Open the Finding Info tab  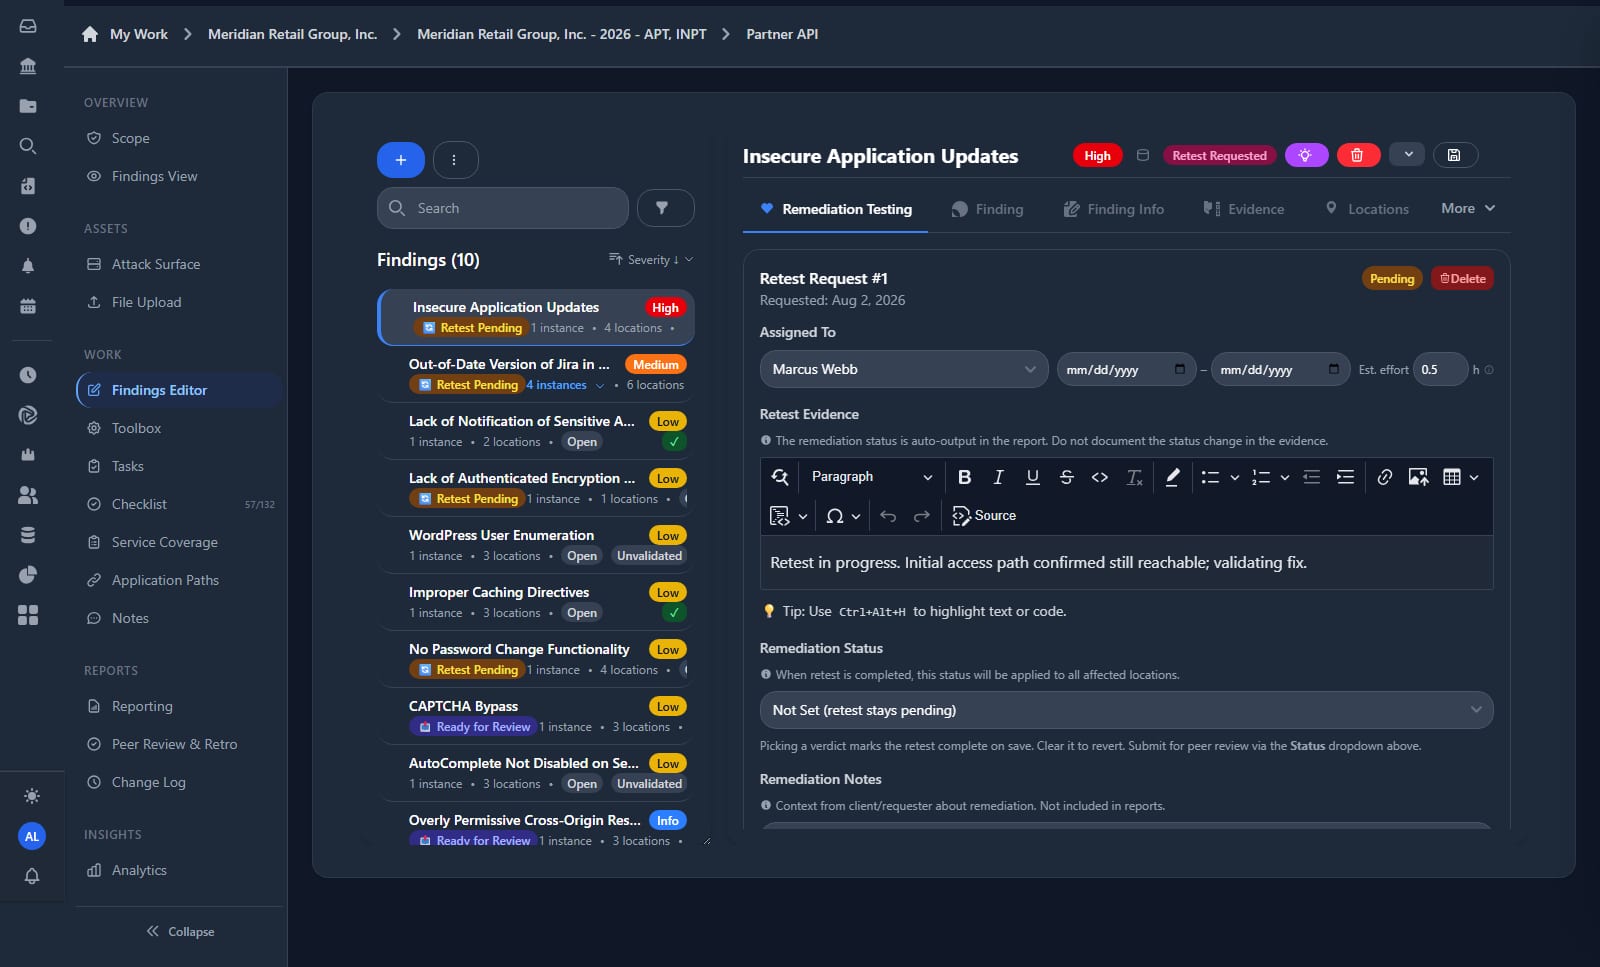coord(1114,209)
